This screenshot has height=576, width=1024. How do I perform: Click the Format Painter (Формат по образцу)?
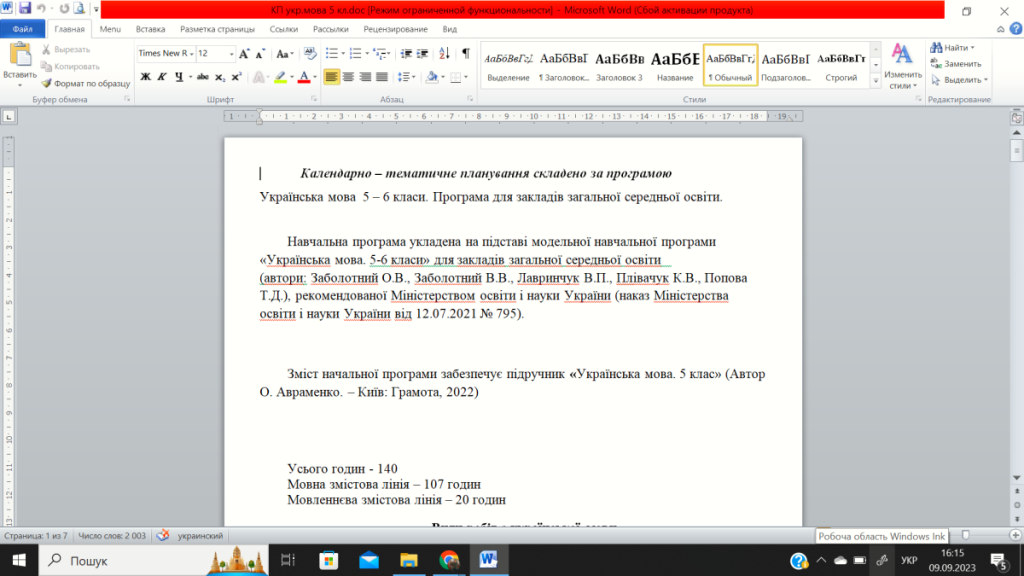[x=85, y=83]
